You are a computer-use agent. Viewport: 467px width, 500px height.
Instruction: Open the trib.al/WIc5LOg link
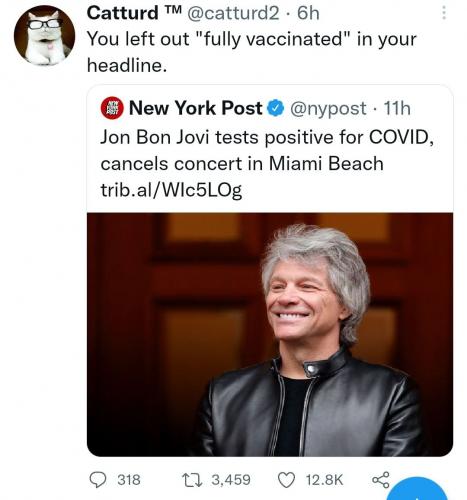[x=171, y=190]
